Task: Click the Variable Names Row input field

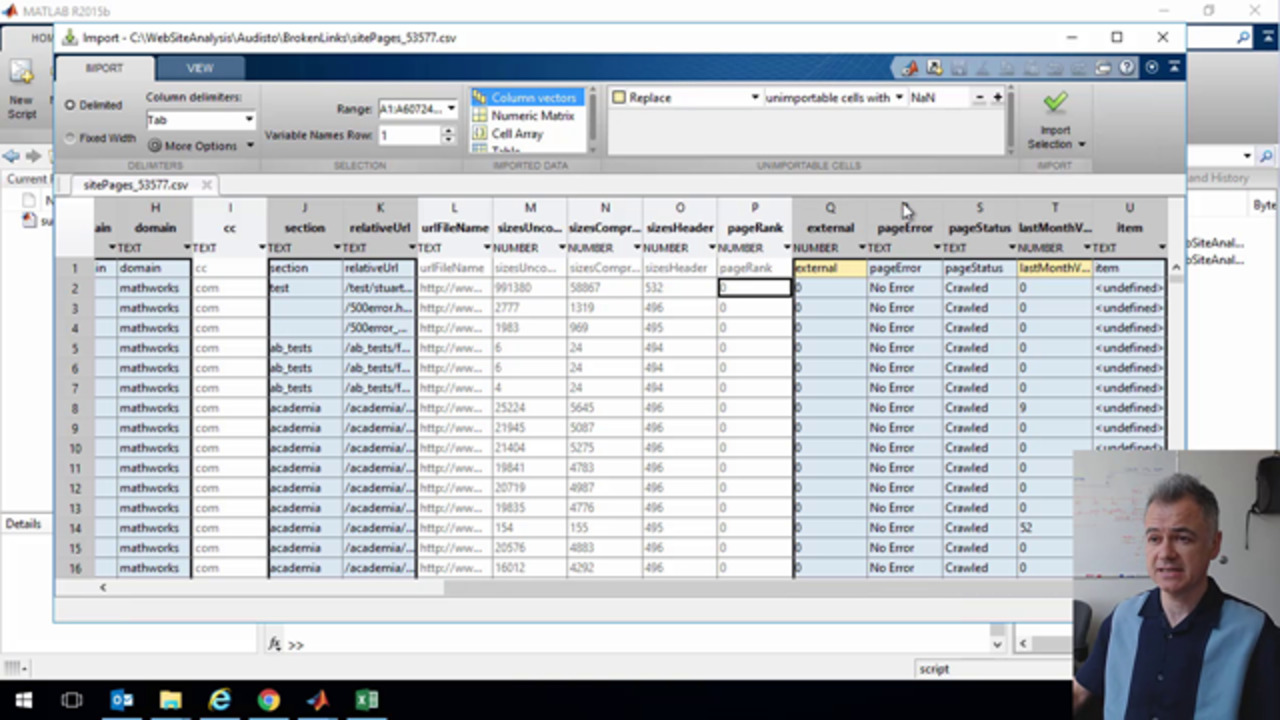Action: coord(409,135)
